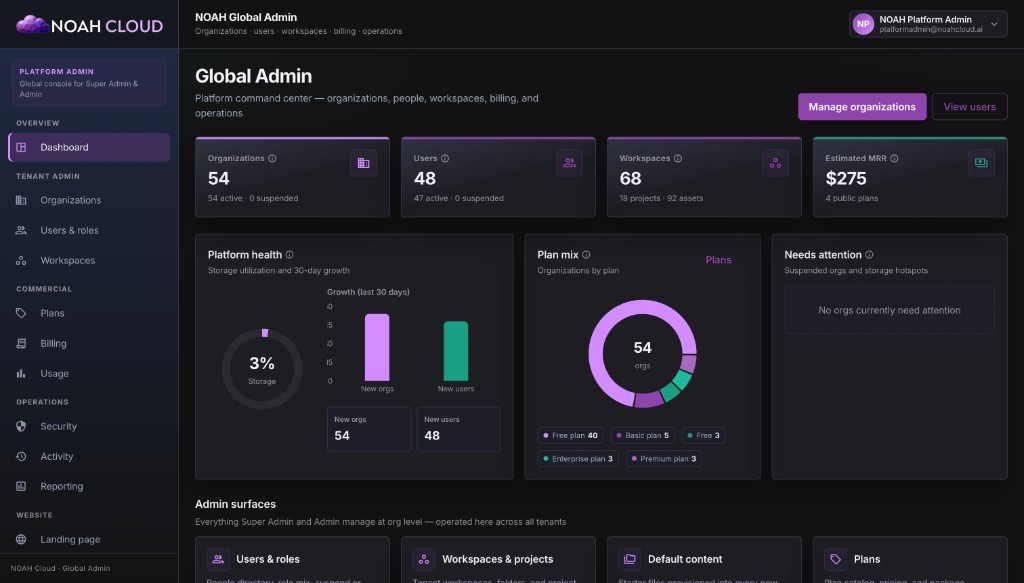Expand the NOAH Platform Admin account chevron
Image resolution: width=1024 pixels, height=583 pixels.
[x=994, y=24]
